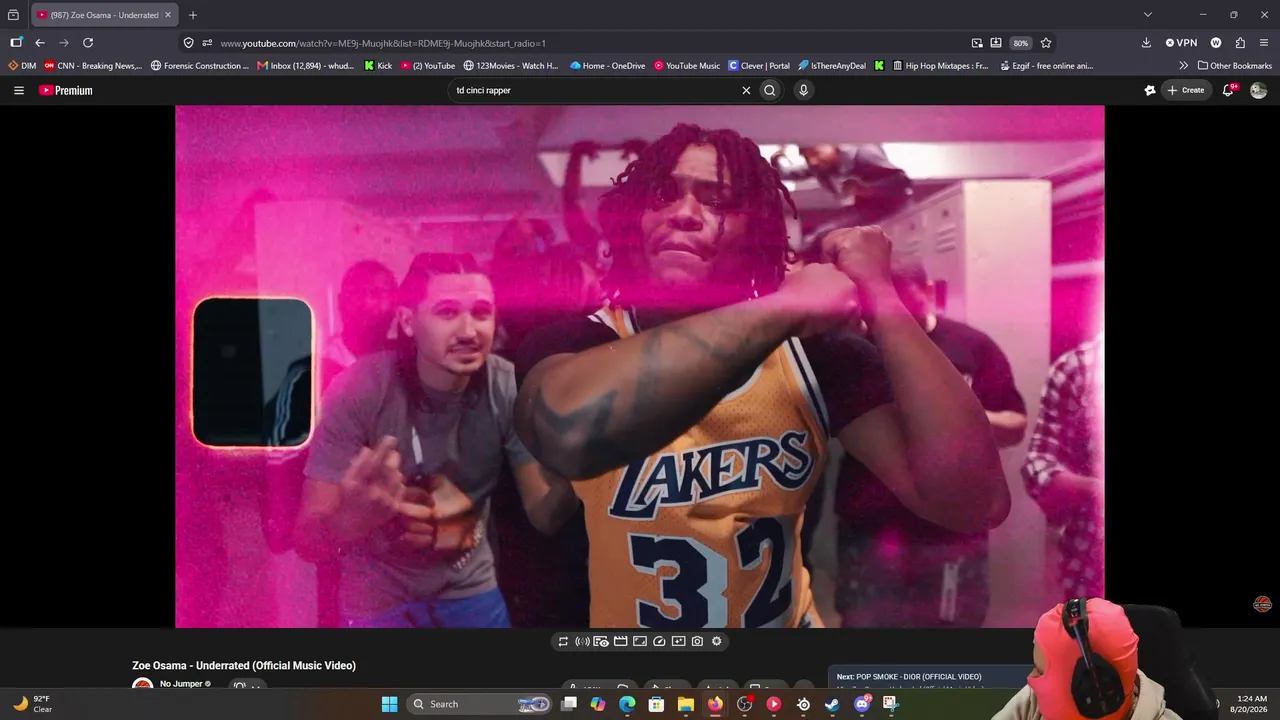Screen dimensions: 1280x720
Task: Open Copilot from the taskbar
Action: pos(598,704)
